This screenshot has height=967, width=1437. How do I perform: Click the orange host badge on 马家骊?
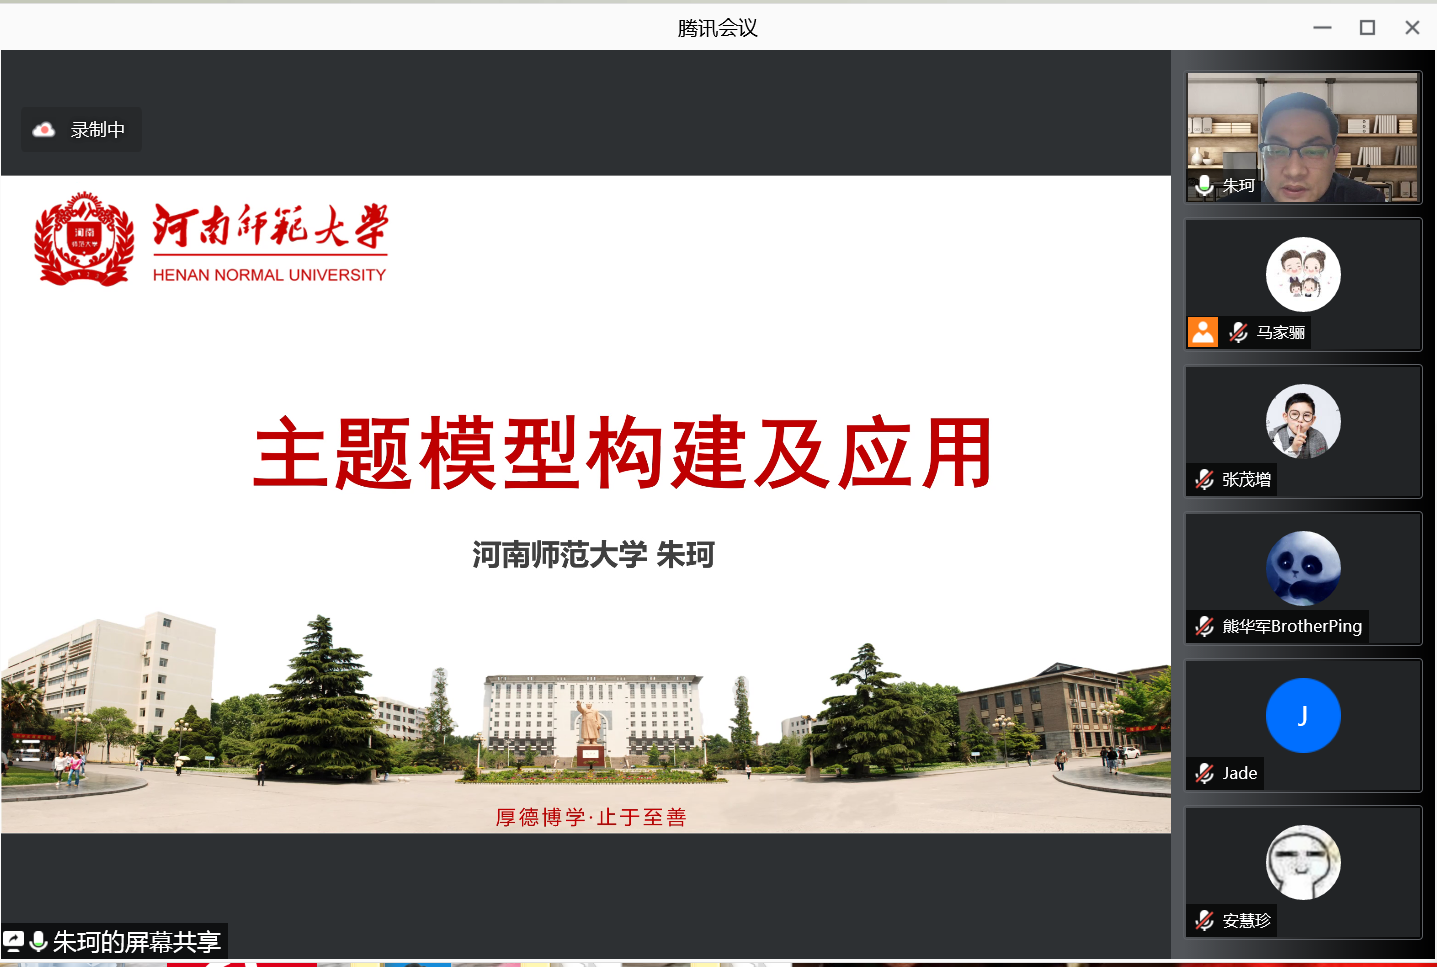coord(1203,332)
